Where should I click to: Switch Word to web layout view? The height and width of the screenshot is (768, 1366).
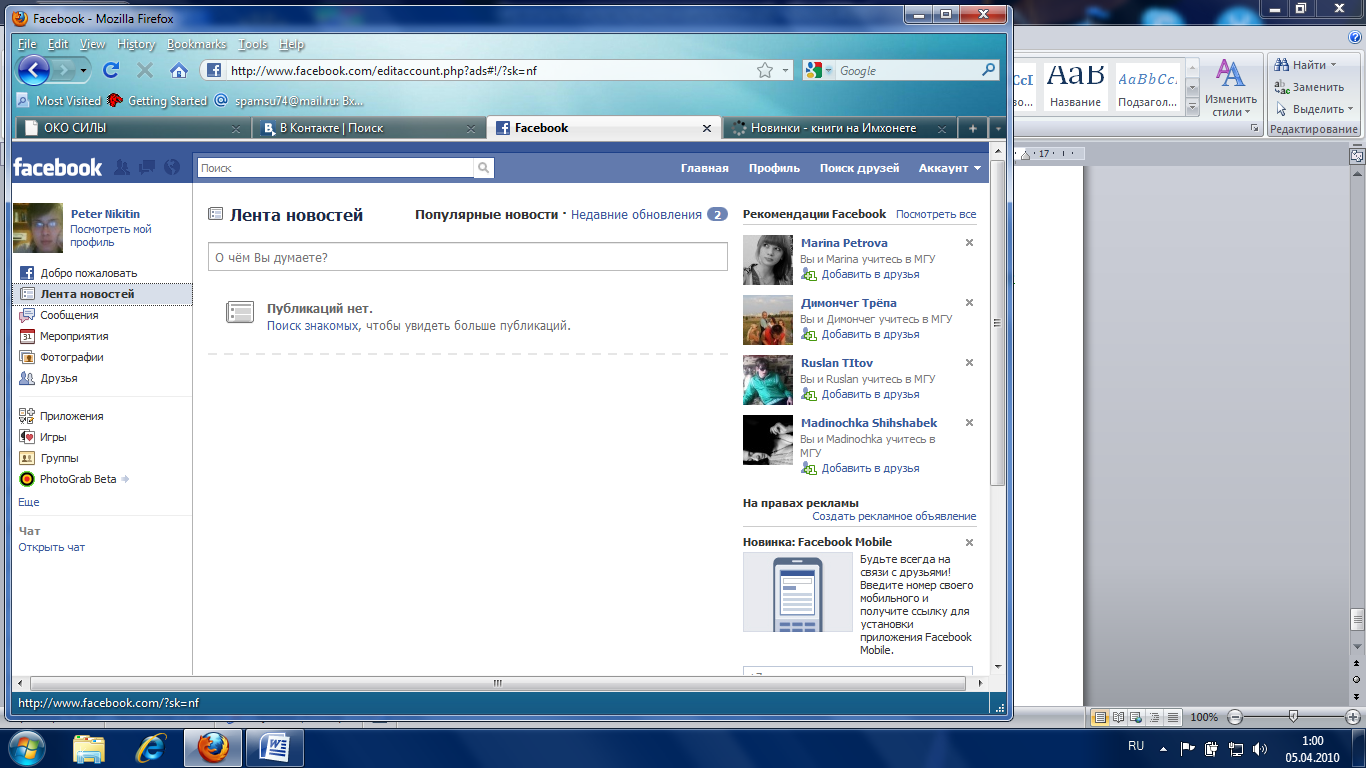(1137, 717)
